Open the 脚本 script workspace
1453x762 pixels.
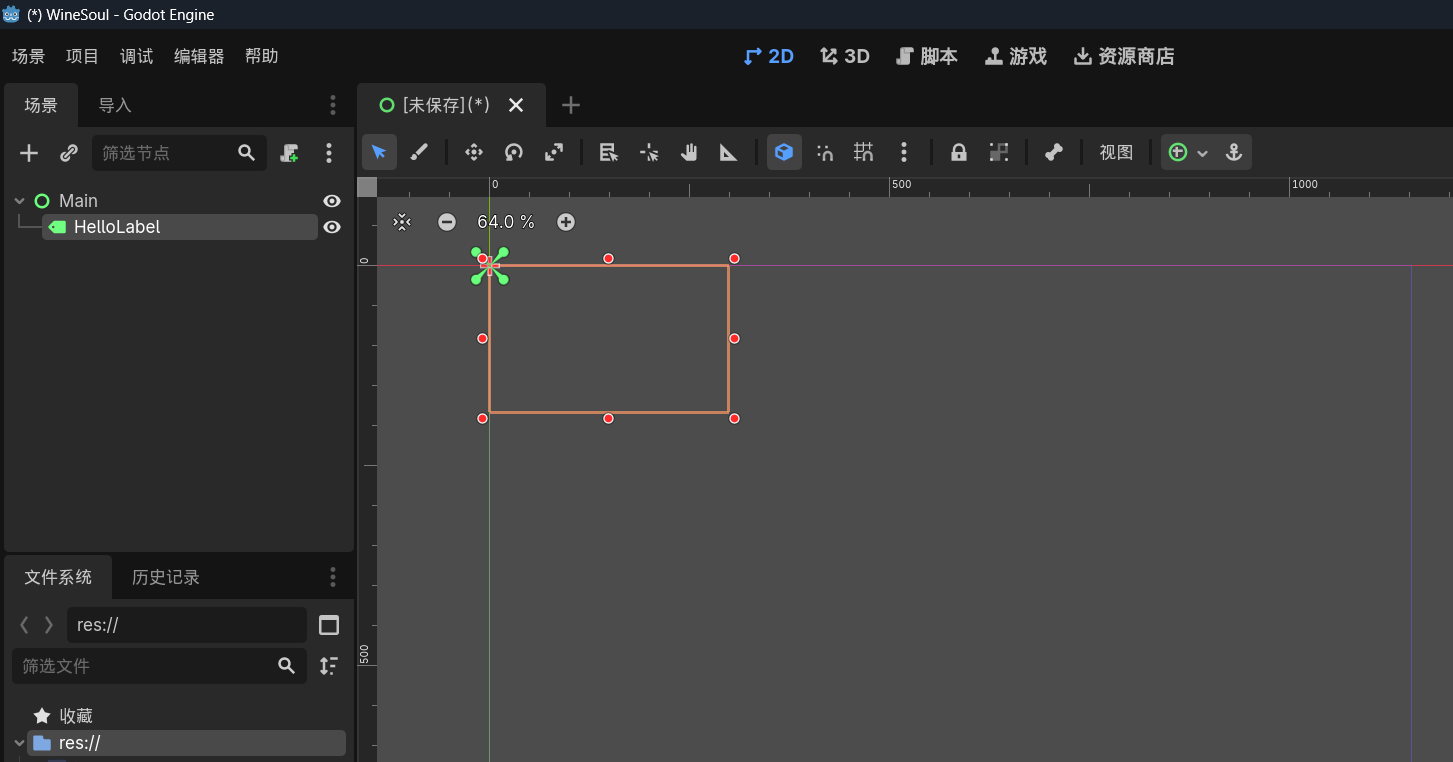point(927,56)
